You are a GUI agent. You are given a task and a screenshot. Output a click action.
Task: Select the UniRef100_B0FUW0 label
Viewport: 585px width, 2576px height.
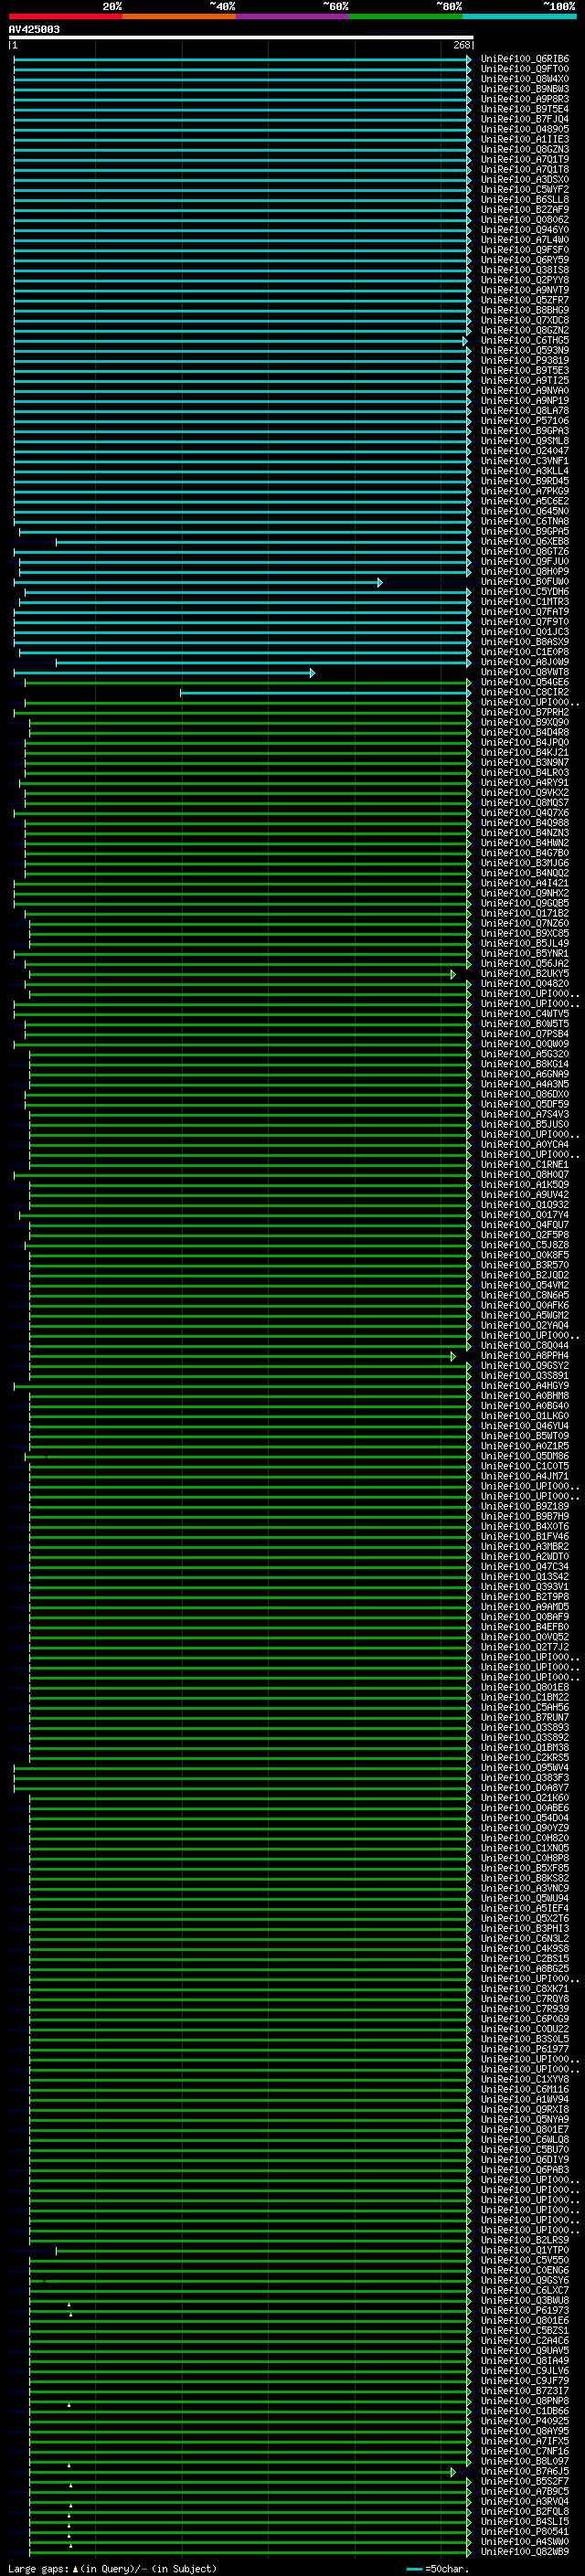point(525,582)
